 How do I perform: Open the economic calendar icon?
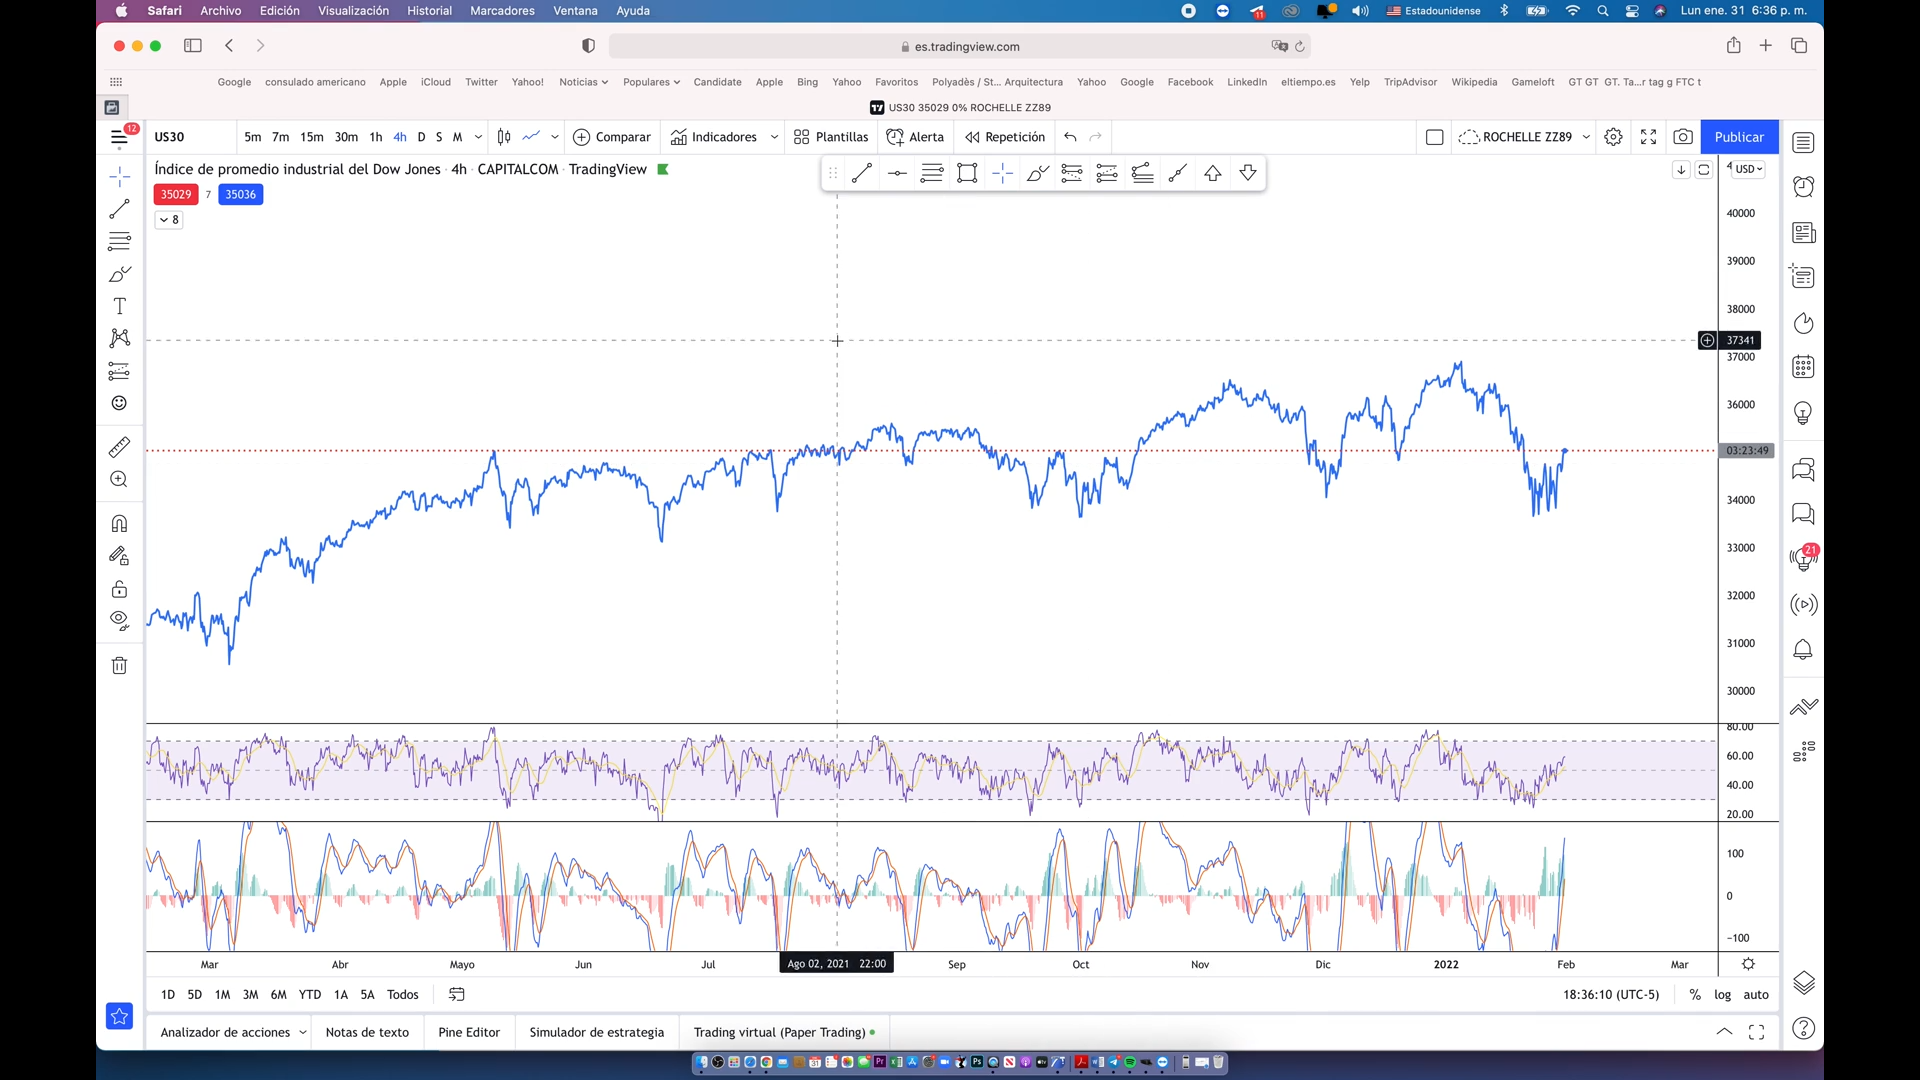1803,367
